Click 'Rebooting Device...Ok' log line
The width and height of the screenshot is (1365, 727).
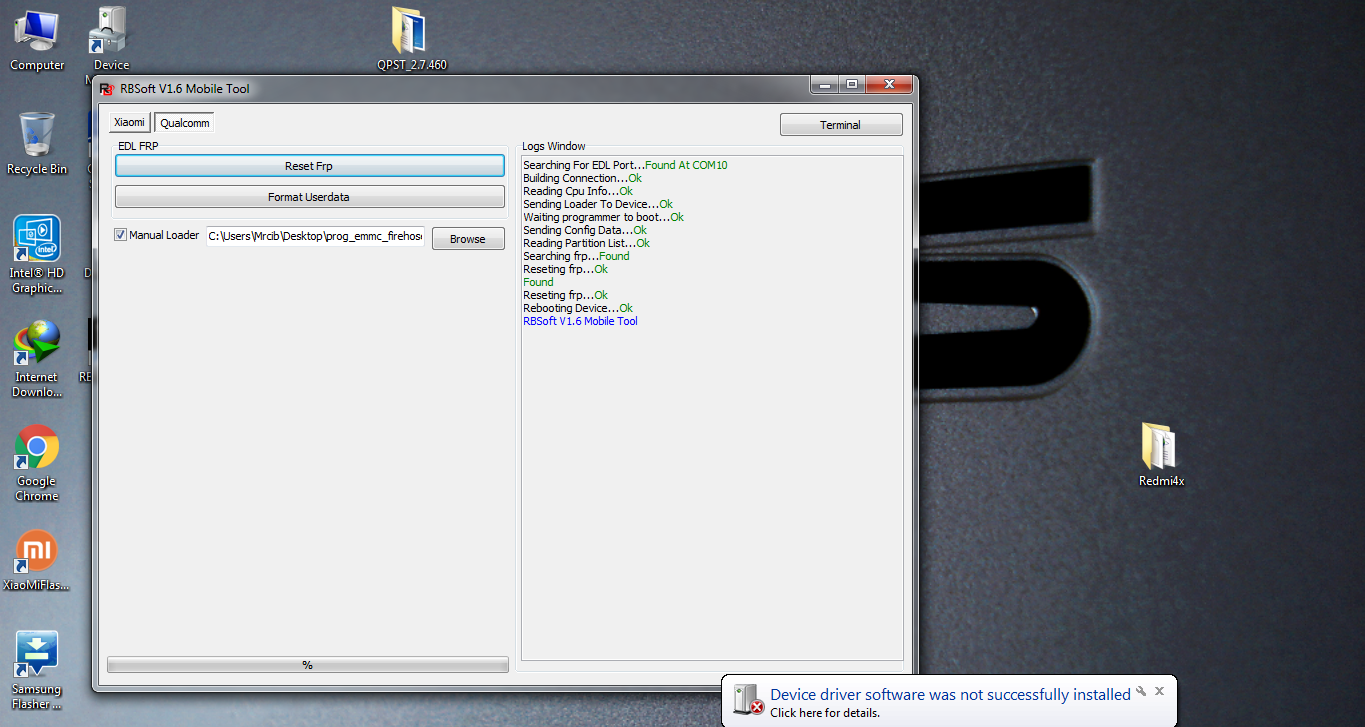click(578, 308)
